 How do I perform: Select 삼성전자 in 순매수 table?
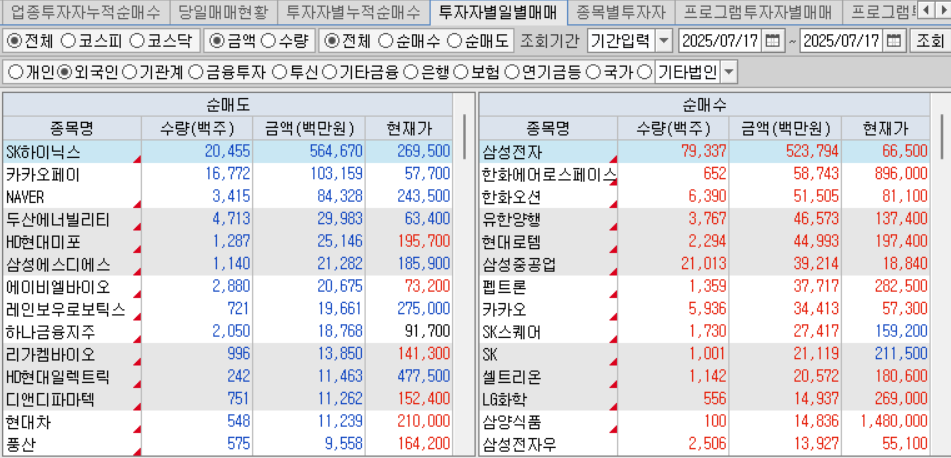(x=512, y=152)
